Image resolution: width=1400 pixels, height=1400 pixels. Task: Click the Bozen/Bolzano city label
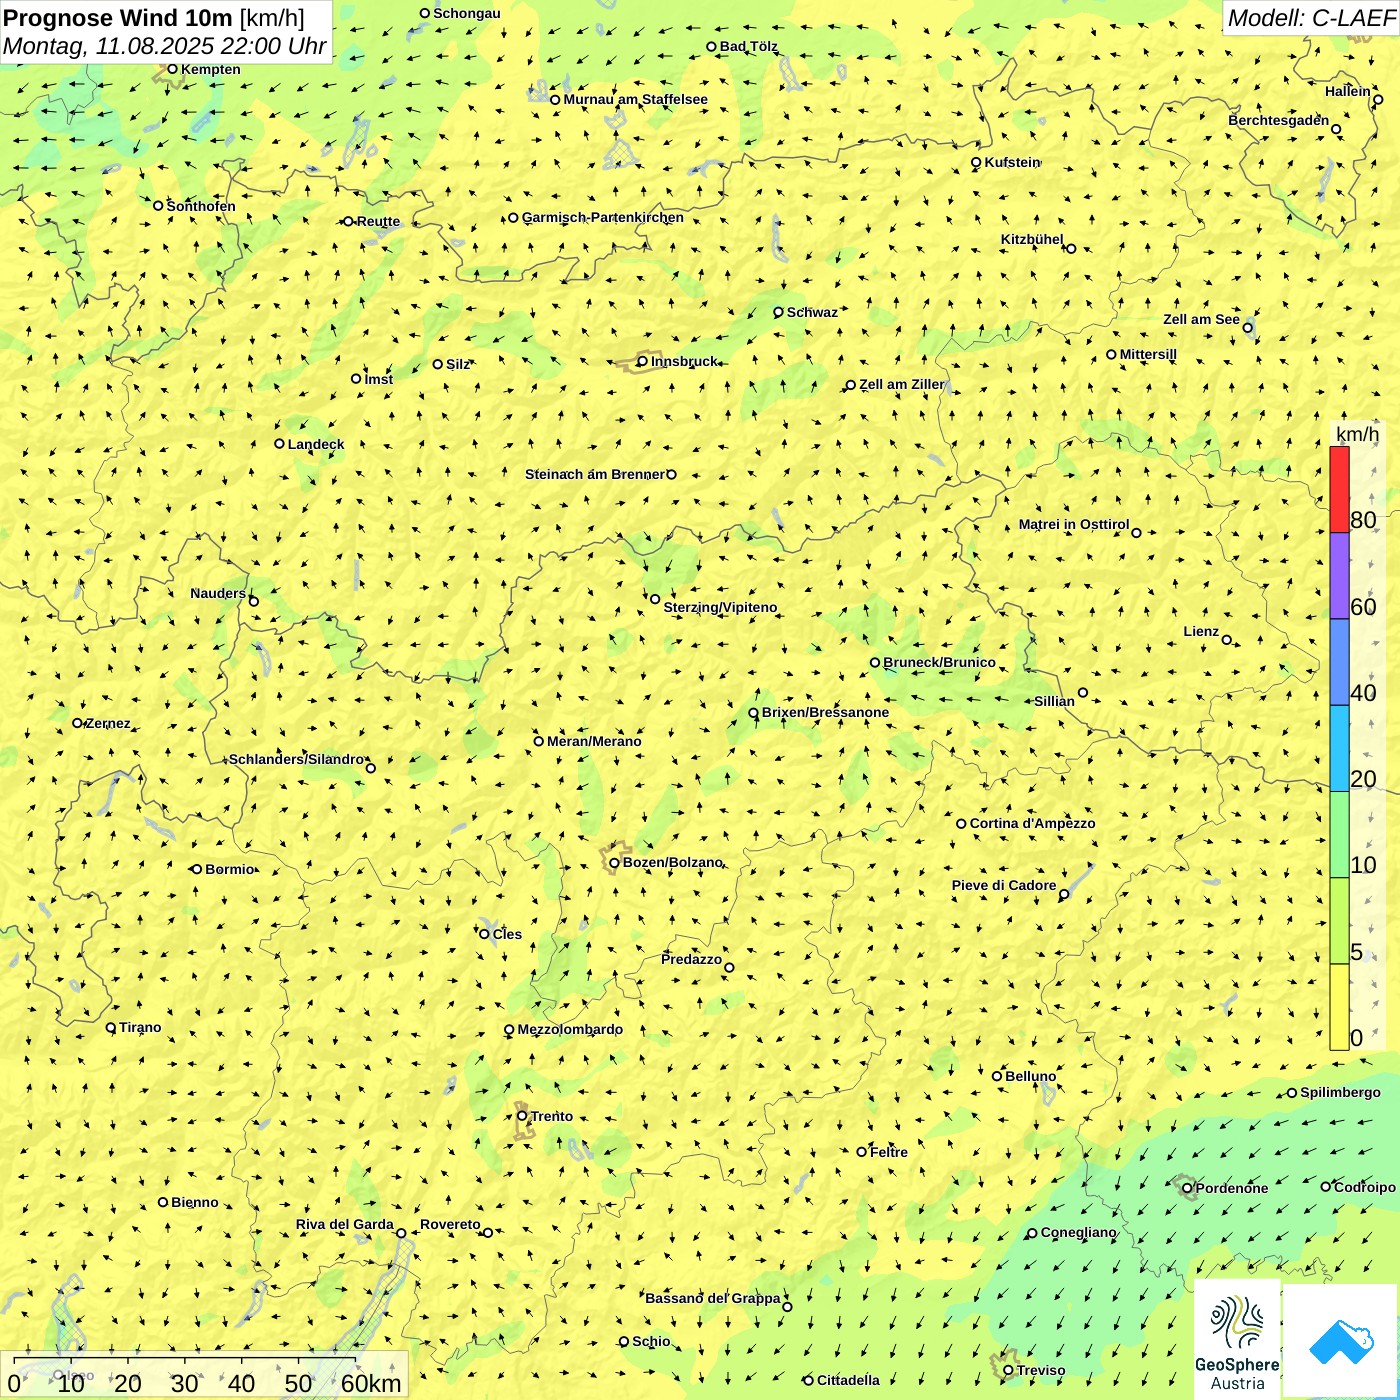tap(672, 862)
